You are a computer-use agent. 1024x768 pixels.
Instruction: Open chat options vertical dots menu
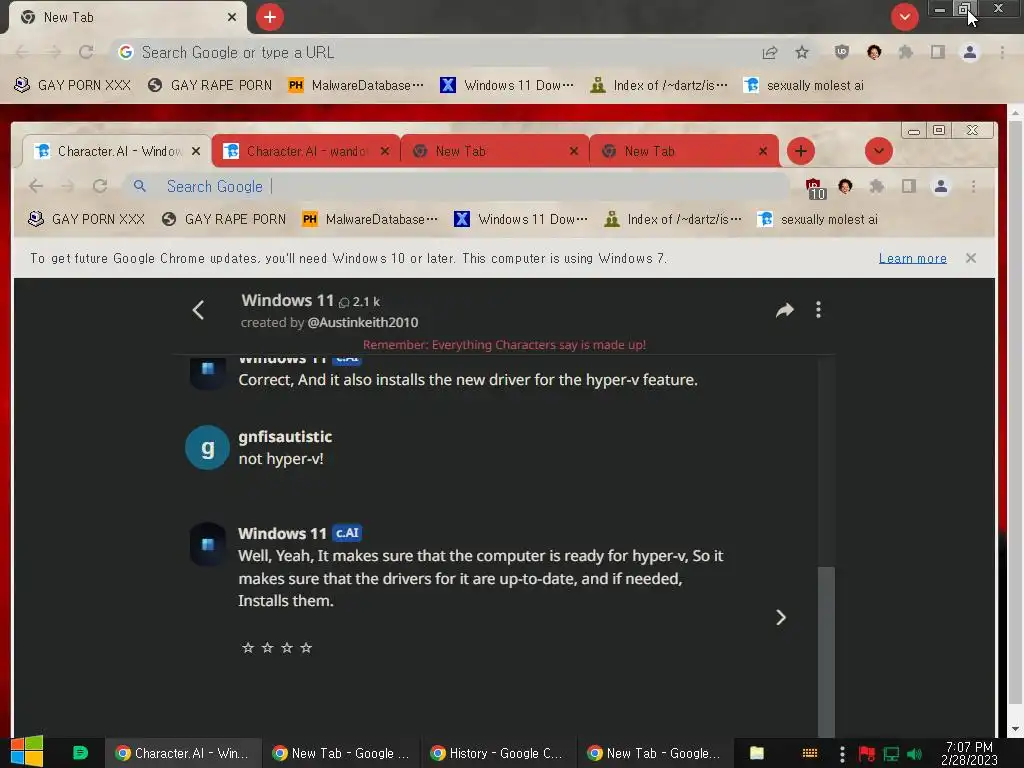pos(818,310)
